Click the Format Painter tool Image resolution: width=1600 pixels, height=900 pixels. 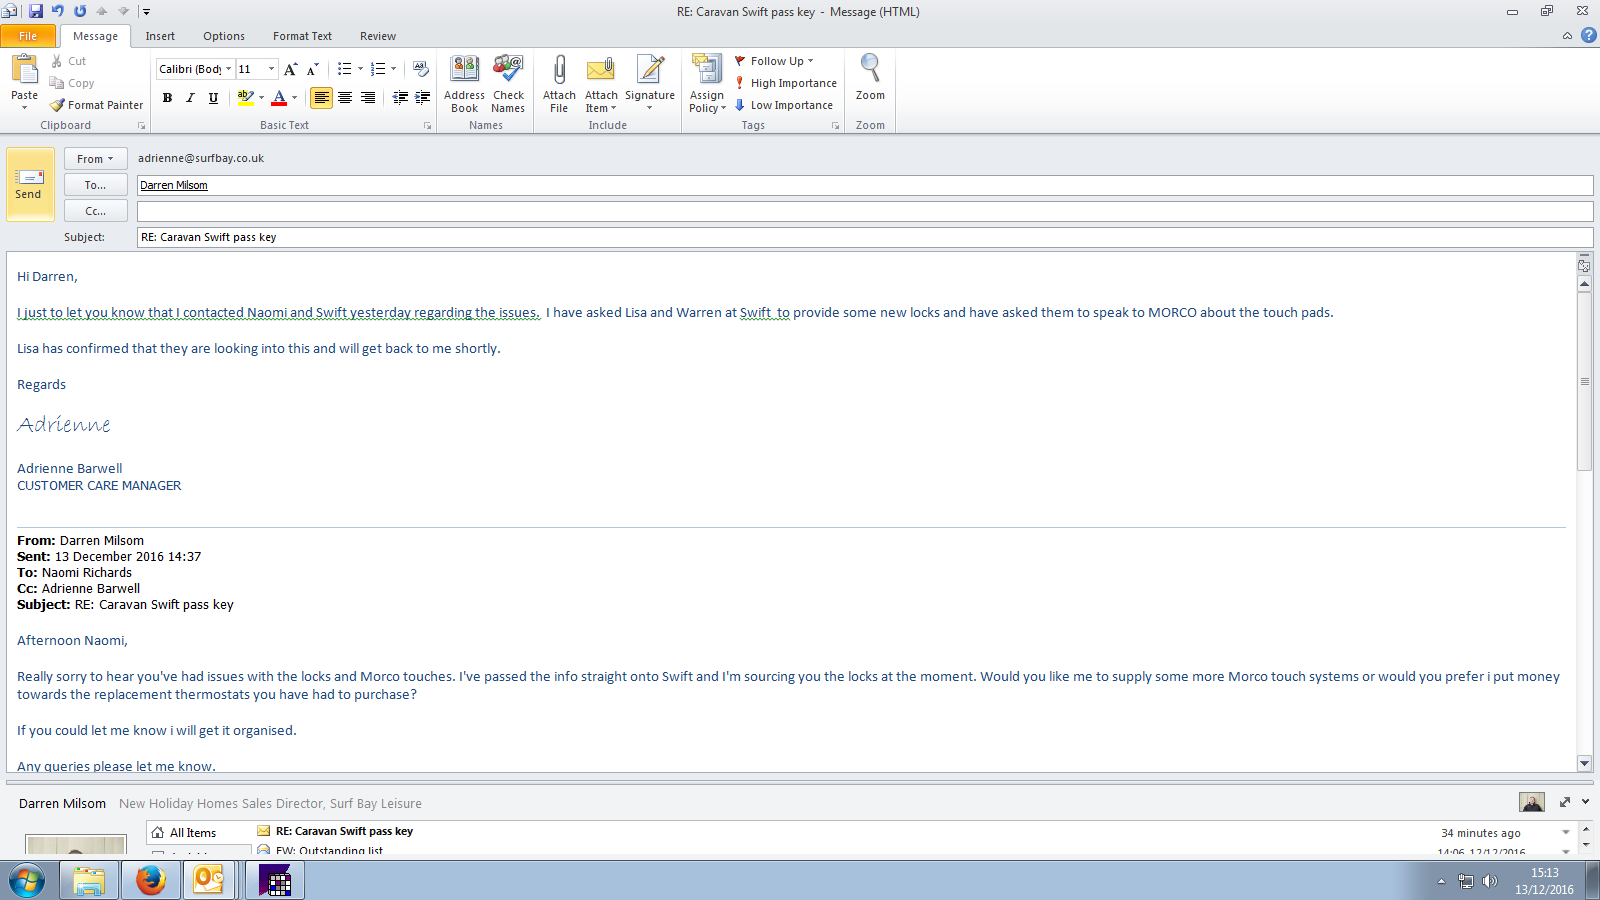point(97,105)
